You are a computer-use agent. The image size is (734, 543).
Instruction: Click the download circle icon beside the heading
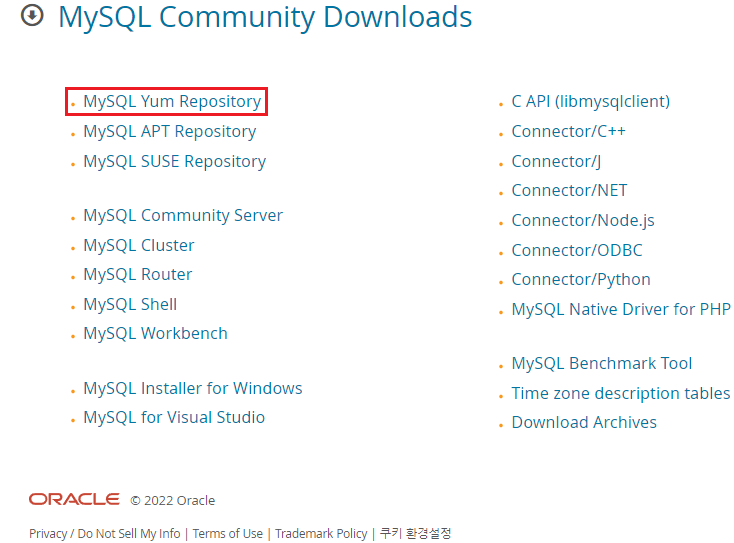32,15
